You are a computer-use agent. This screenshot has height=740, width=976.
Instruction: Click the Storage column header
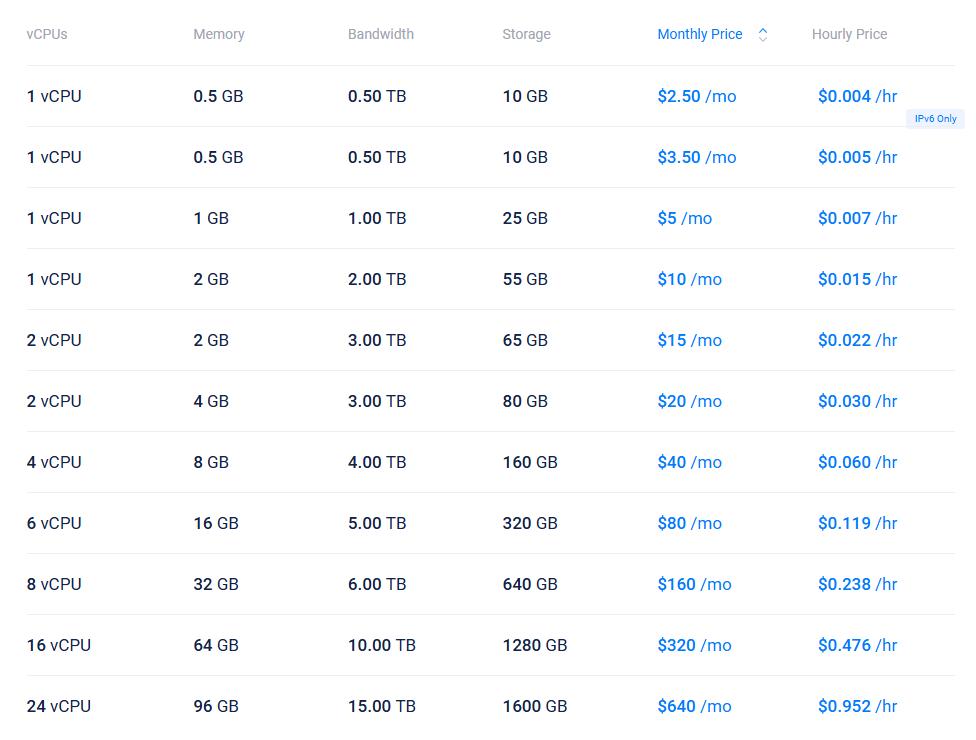click(x=526, y=34)
